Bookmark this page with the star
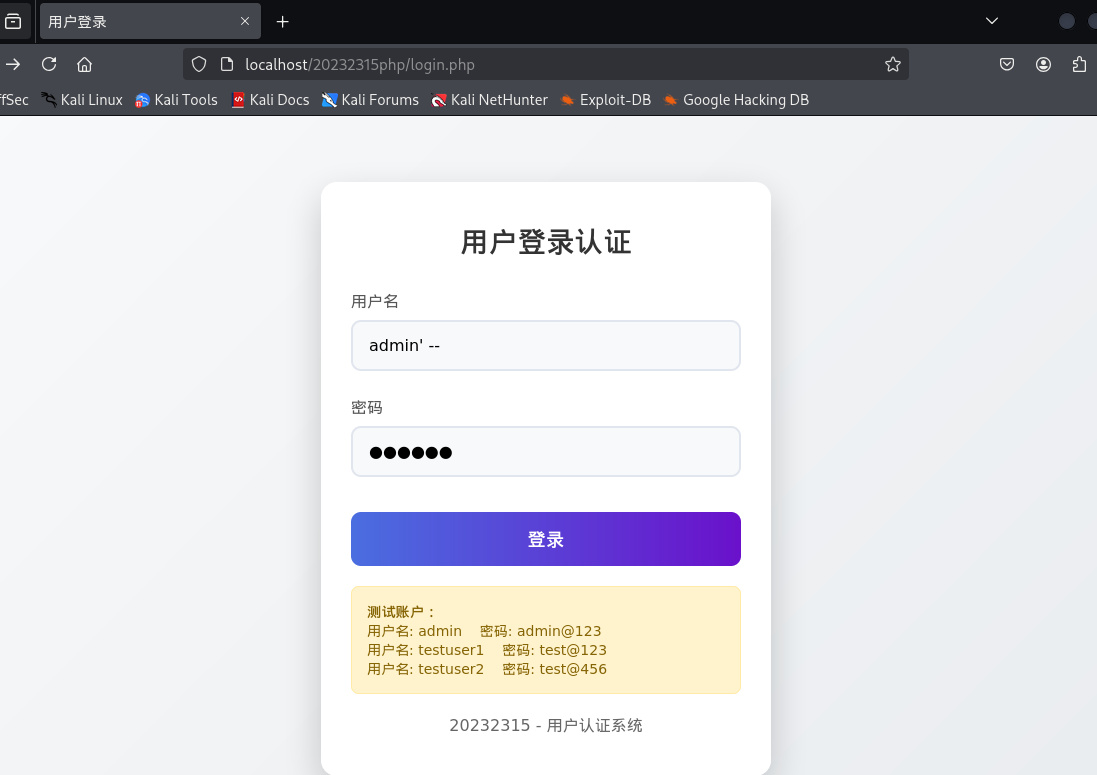Viewport: 1097px width, 775px height. [893, 64]
